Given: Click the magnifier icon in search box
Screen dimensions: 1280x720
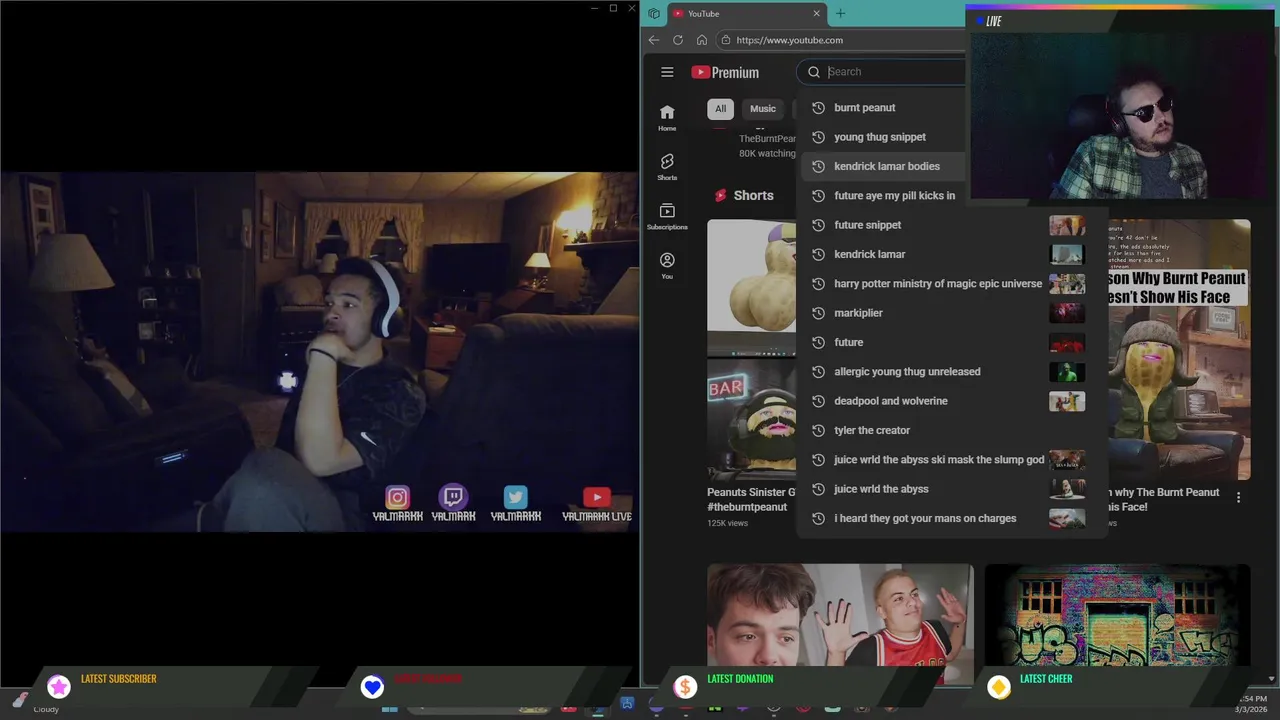Looking at the screenshot, I should (814, 72).
